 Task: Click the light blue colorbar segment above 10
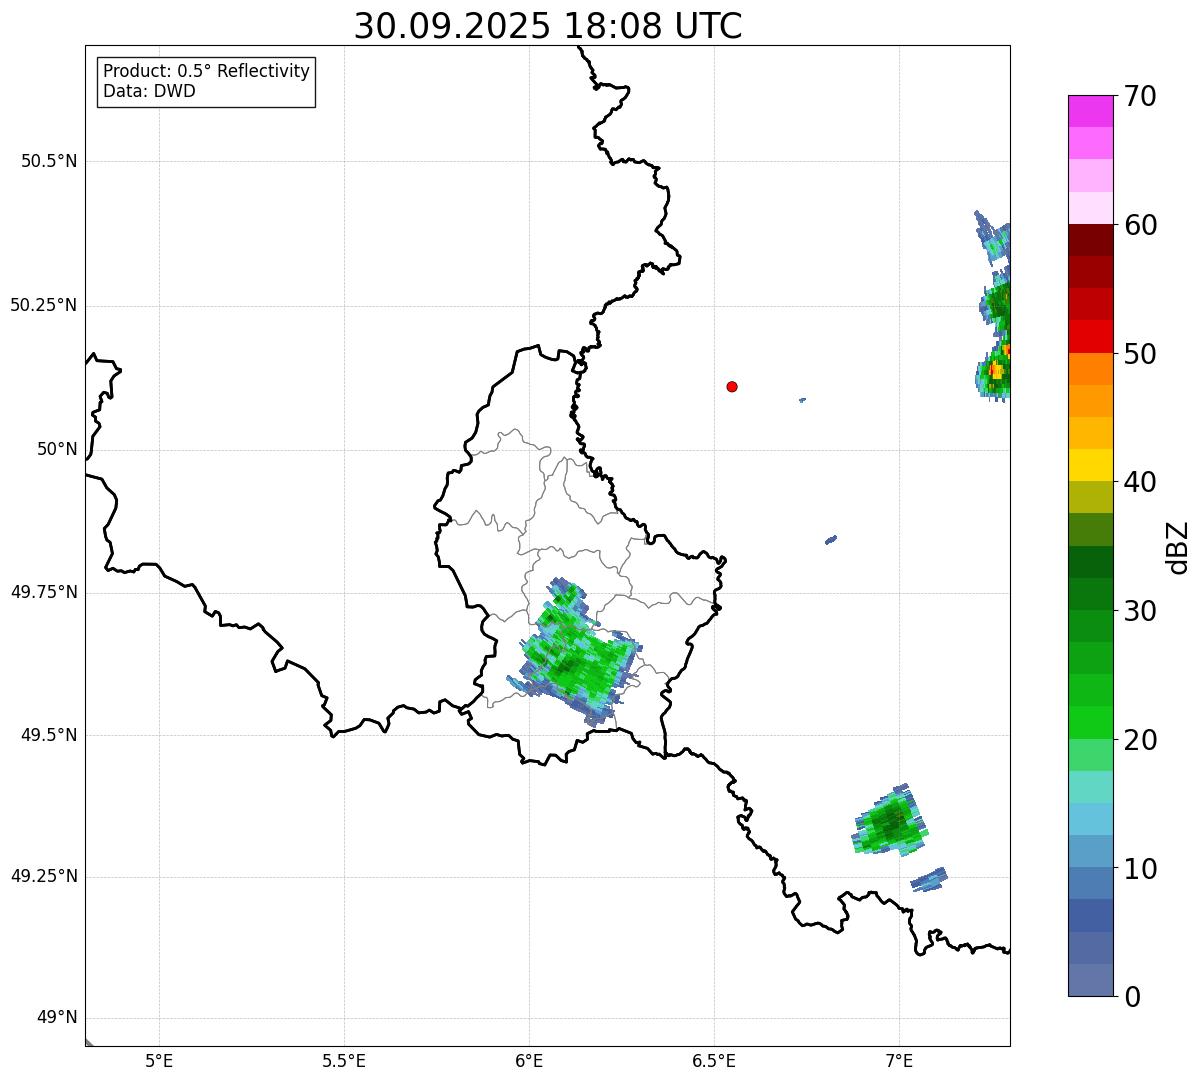[1090, 851]
